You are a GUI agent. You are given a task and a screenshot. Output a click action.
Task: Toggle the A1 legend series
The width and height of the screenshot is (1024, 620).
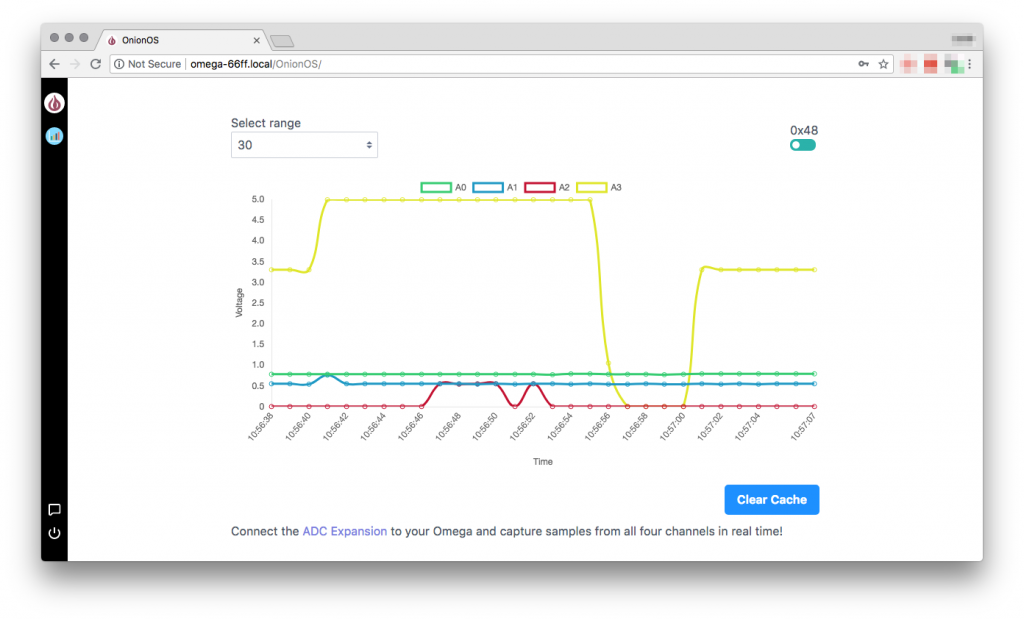click(x=495, y=188)
